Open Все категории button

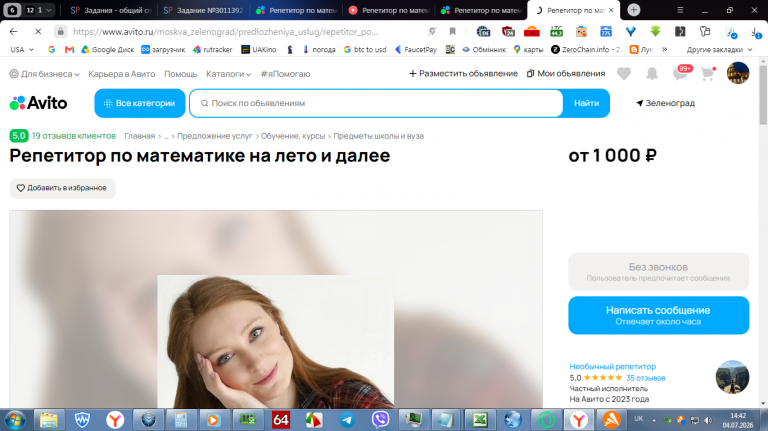[140, 103]
